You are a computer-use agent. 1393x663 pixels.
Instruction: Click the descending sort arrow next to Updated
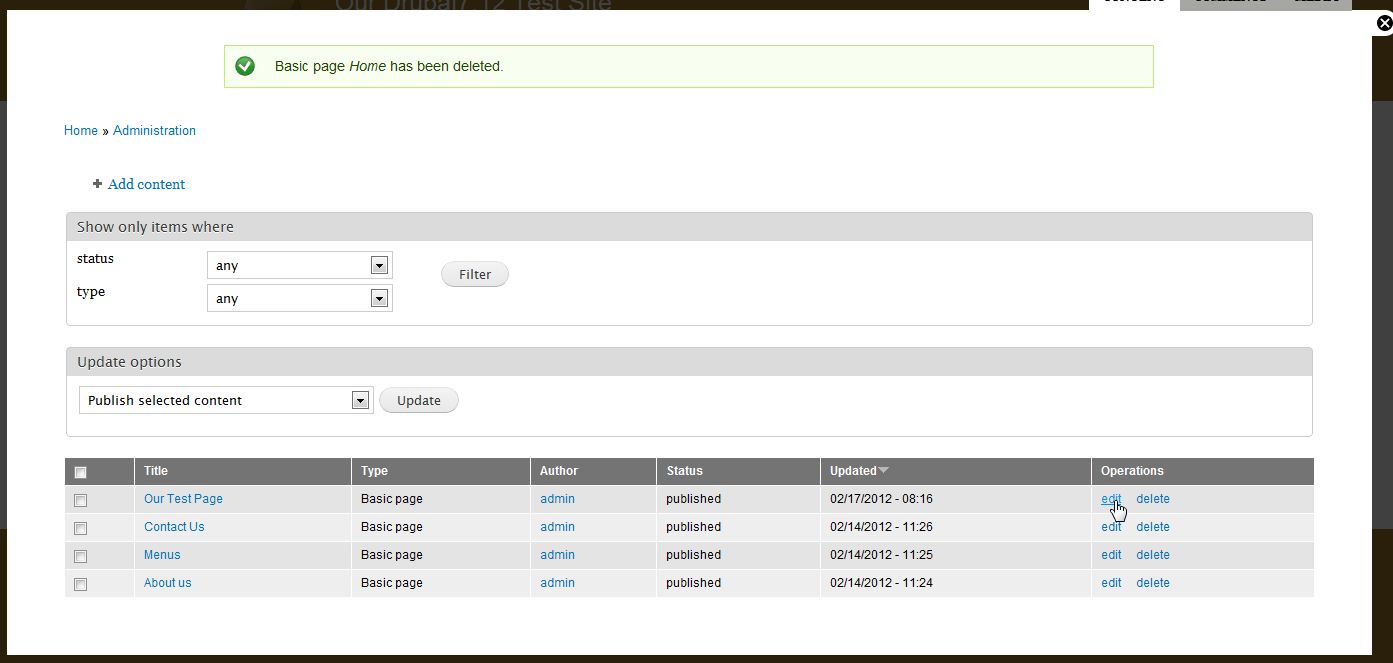[x=883, y=471]
